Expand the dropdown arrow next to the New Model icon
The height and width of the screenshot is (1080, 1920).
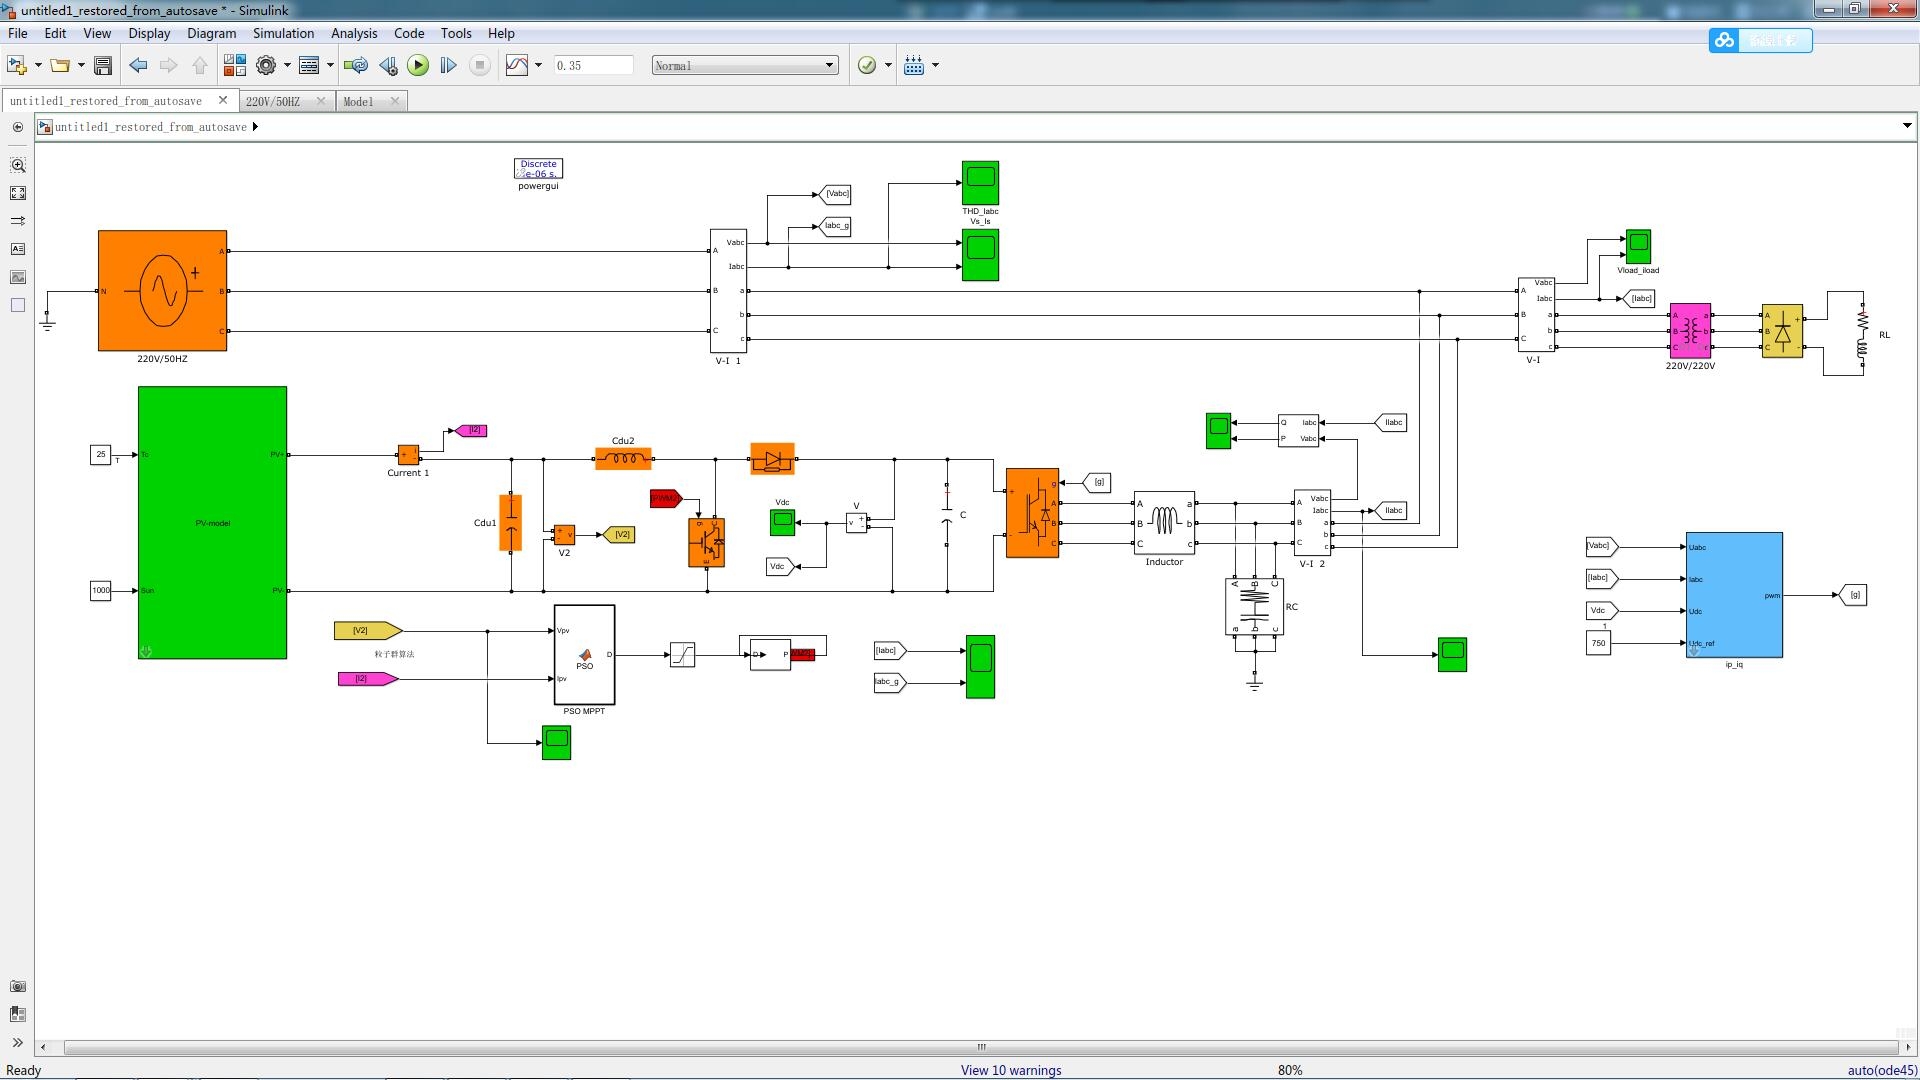coord(38,65)
